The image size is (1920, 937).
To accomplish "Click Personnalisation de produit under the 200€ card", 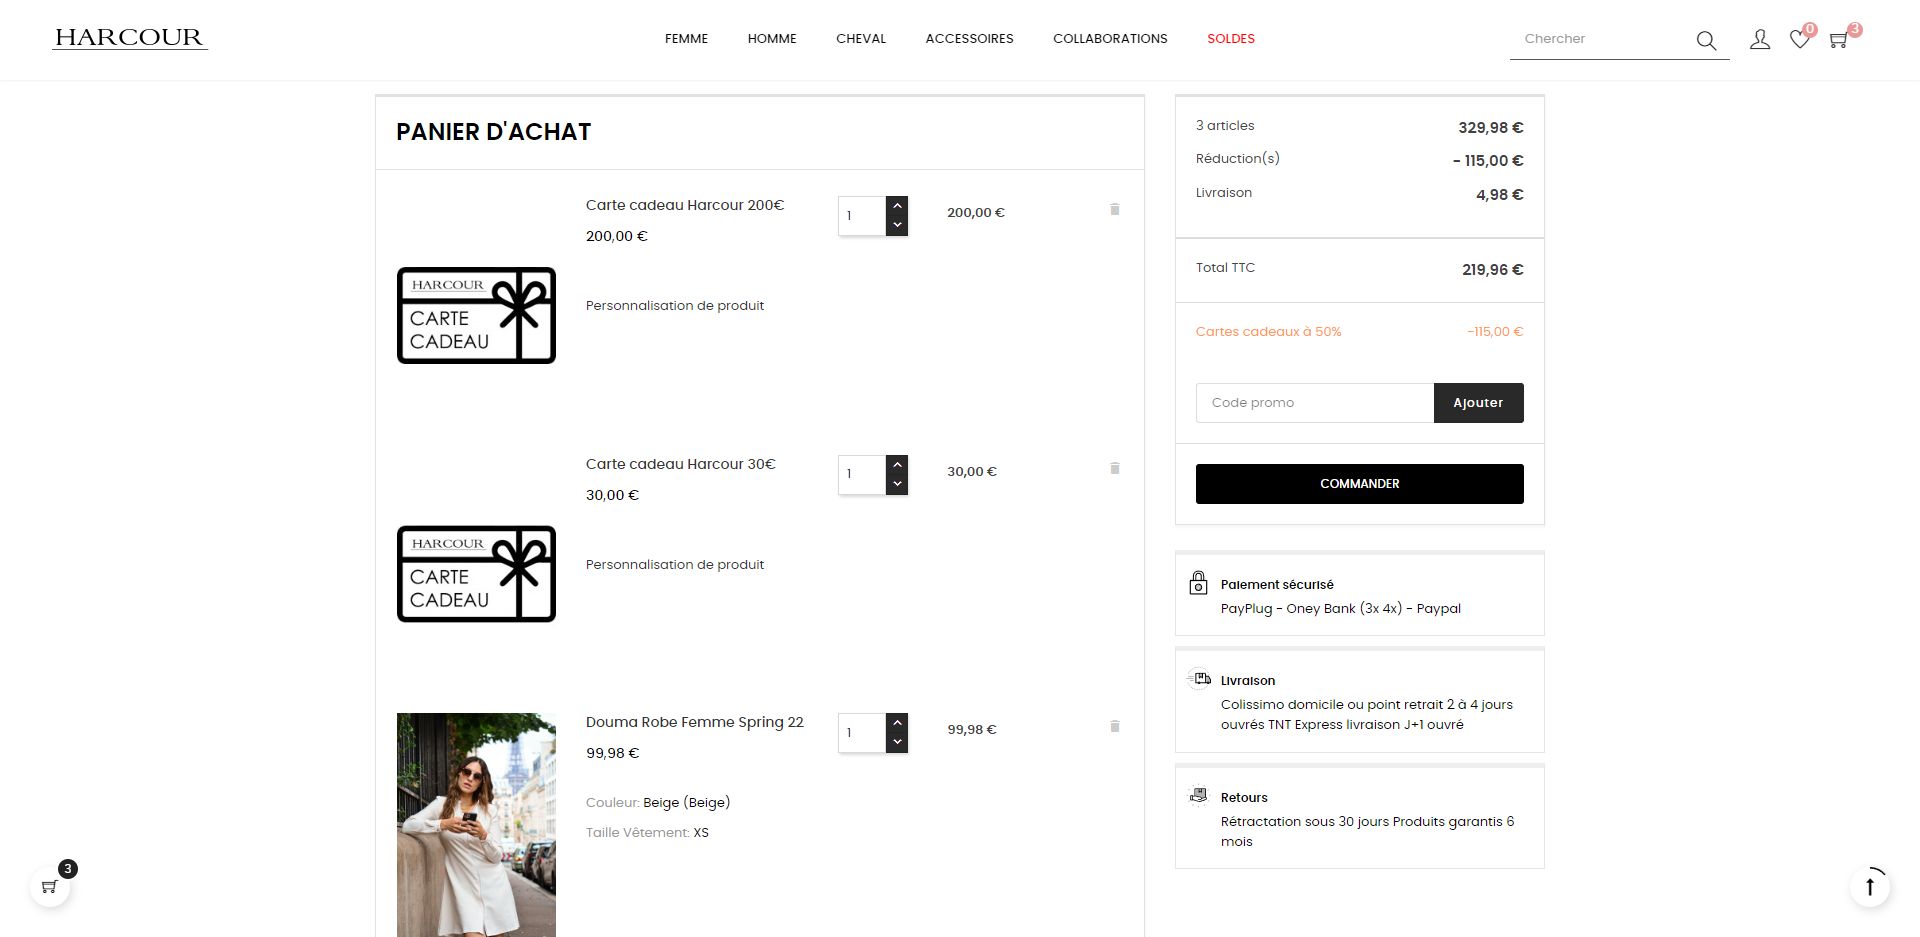I will tap(675, 306).
